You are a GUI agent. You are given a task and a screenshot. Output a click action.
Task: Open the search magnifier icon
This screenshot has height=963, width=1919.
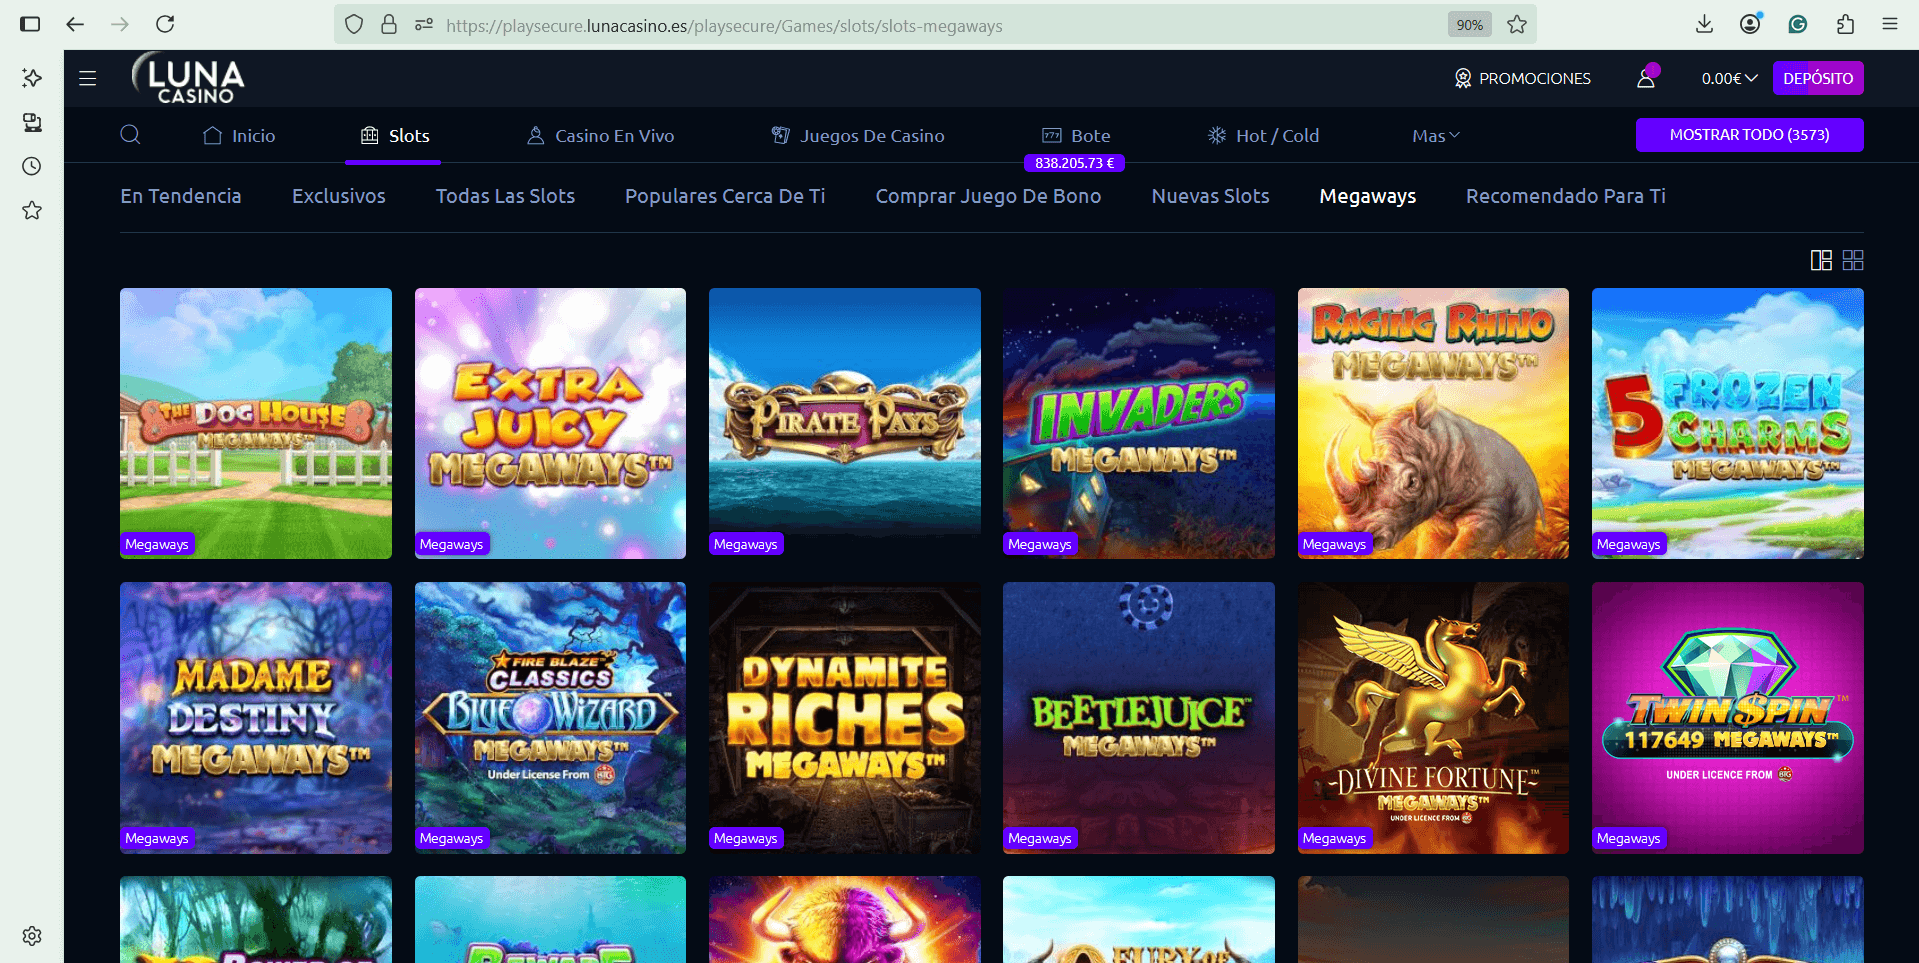tap(130, 135)
